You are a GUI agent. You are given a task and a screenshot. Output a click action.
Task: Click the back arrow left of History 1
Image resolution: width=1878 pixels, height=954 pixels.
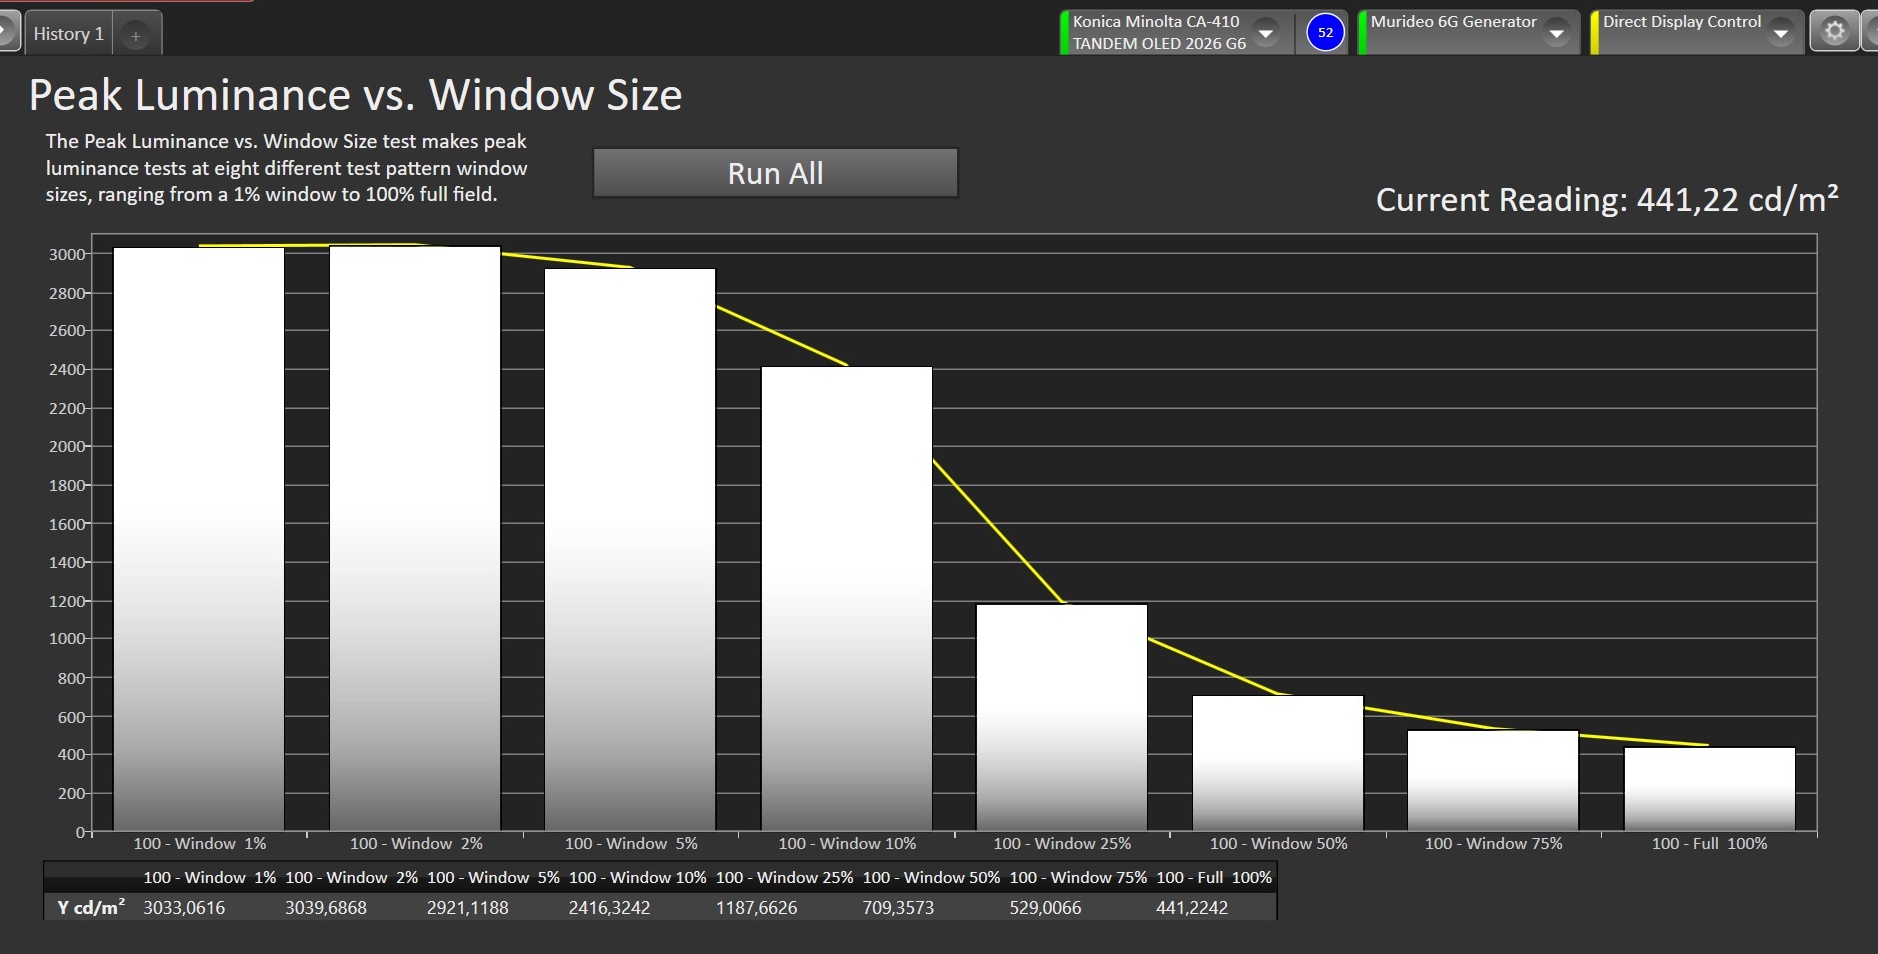pos(8,32)
